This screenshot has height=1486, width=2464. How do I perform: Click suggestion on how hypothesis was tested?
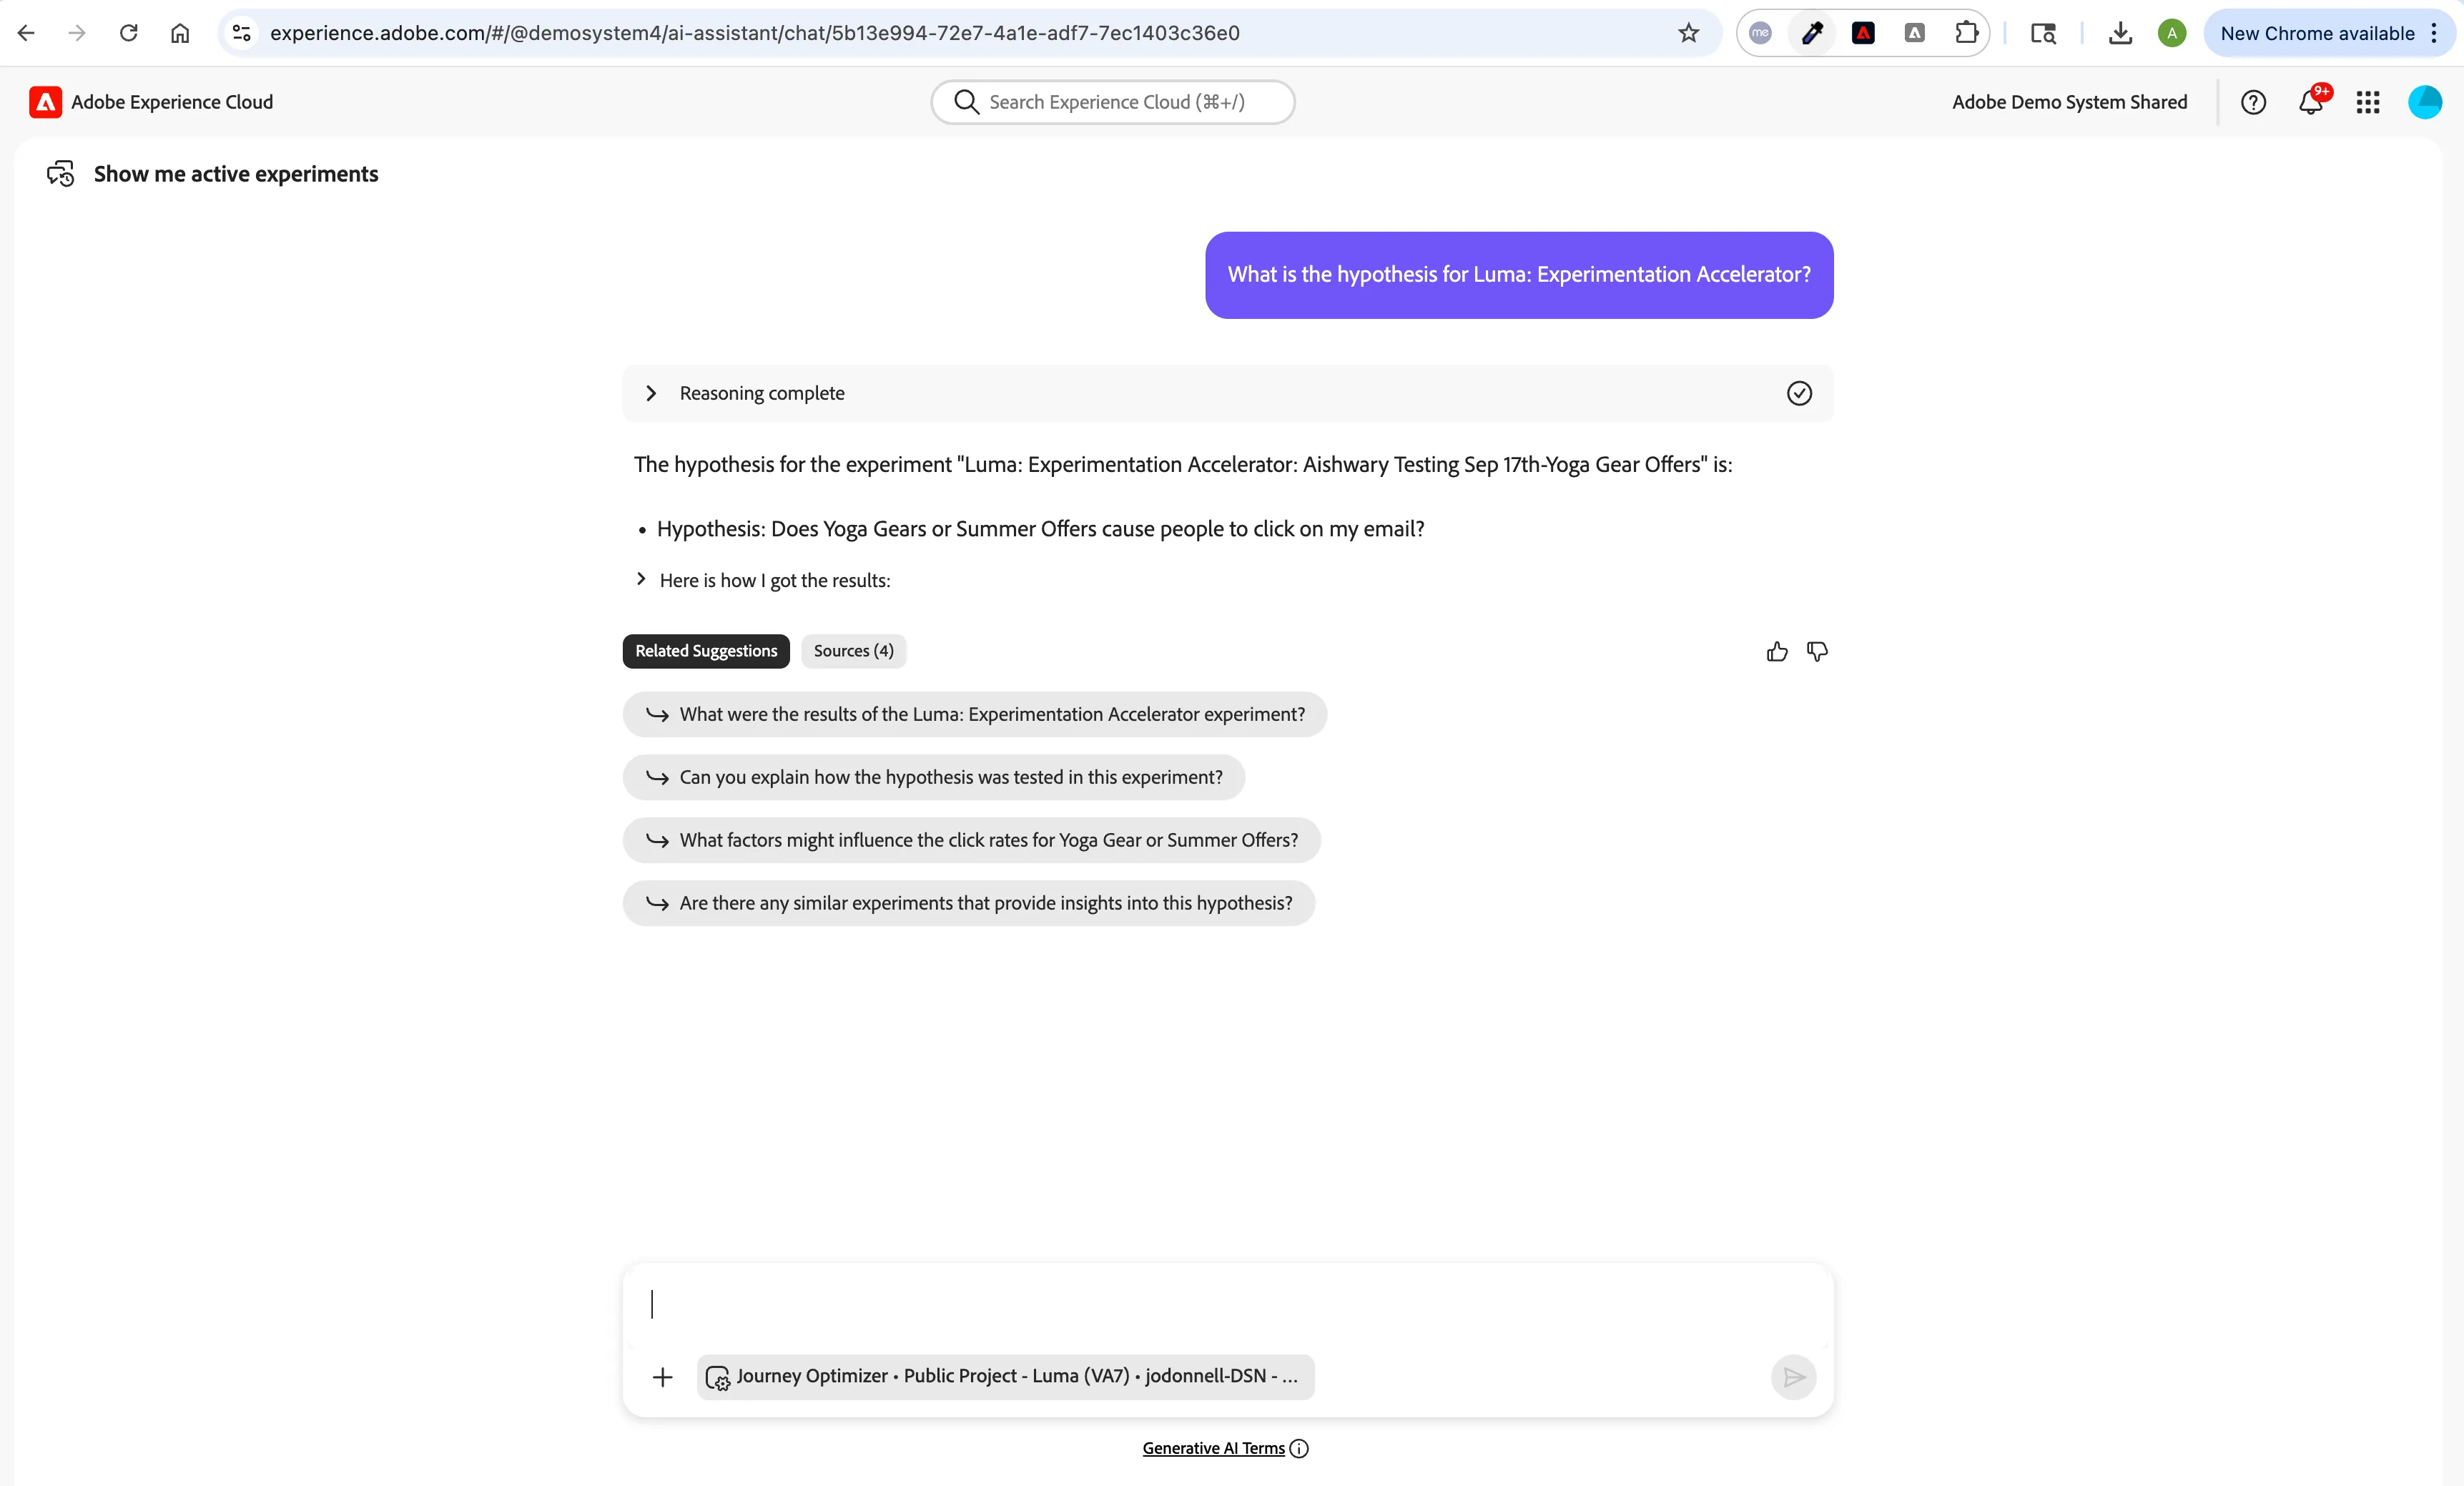(934, 777)
